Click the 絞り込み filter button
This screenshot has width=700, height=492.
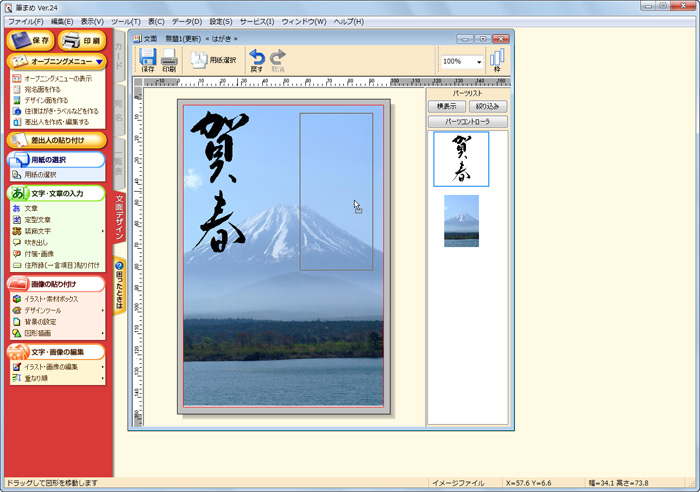click(x=487, y=106)
